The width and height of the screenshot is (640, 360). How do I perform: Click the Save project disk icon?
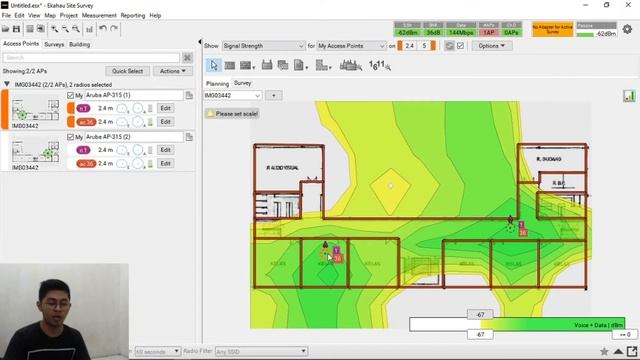tap(16, 29)
